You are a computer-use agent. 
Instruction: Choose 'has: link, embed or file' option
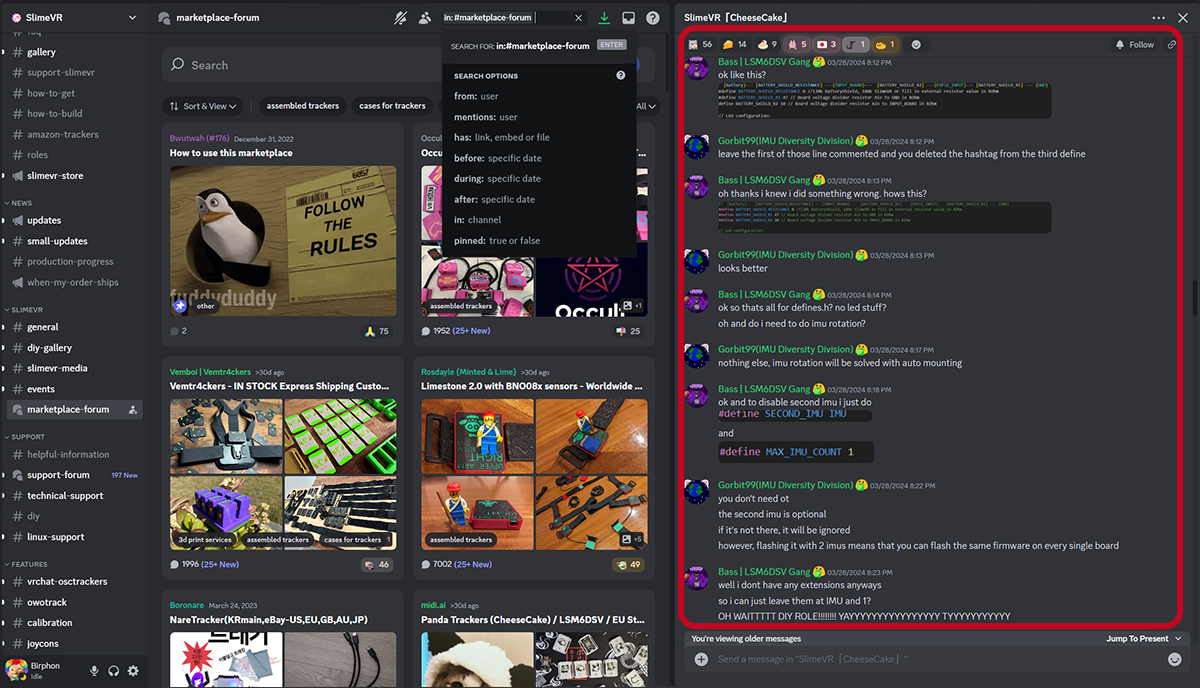[x=501, y=137]
